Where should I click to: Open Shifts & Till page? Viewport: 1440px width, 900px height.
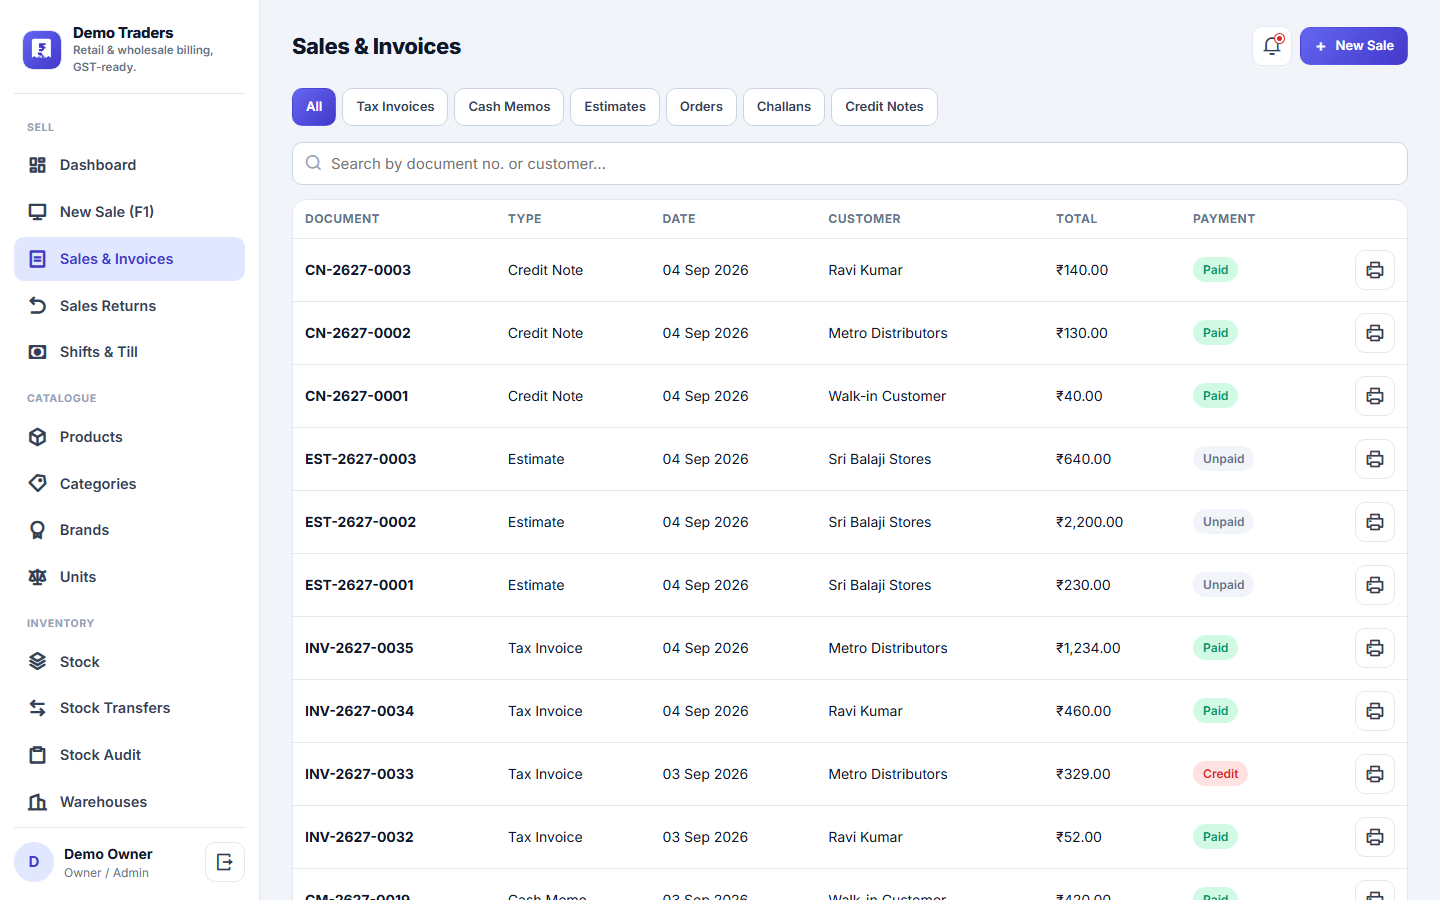tap(129, 352)
